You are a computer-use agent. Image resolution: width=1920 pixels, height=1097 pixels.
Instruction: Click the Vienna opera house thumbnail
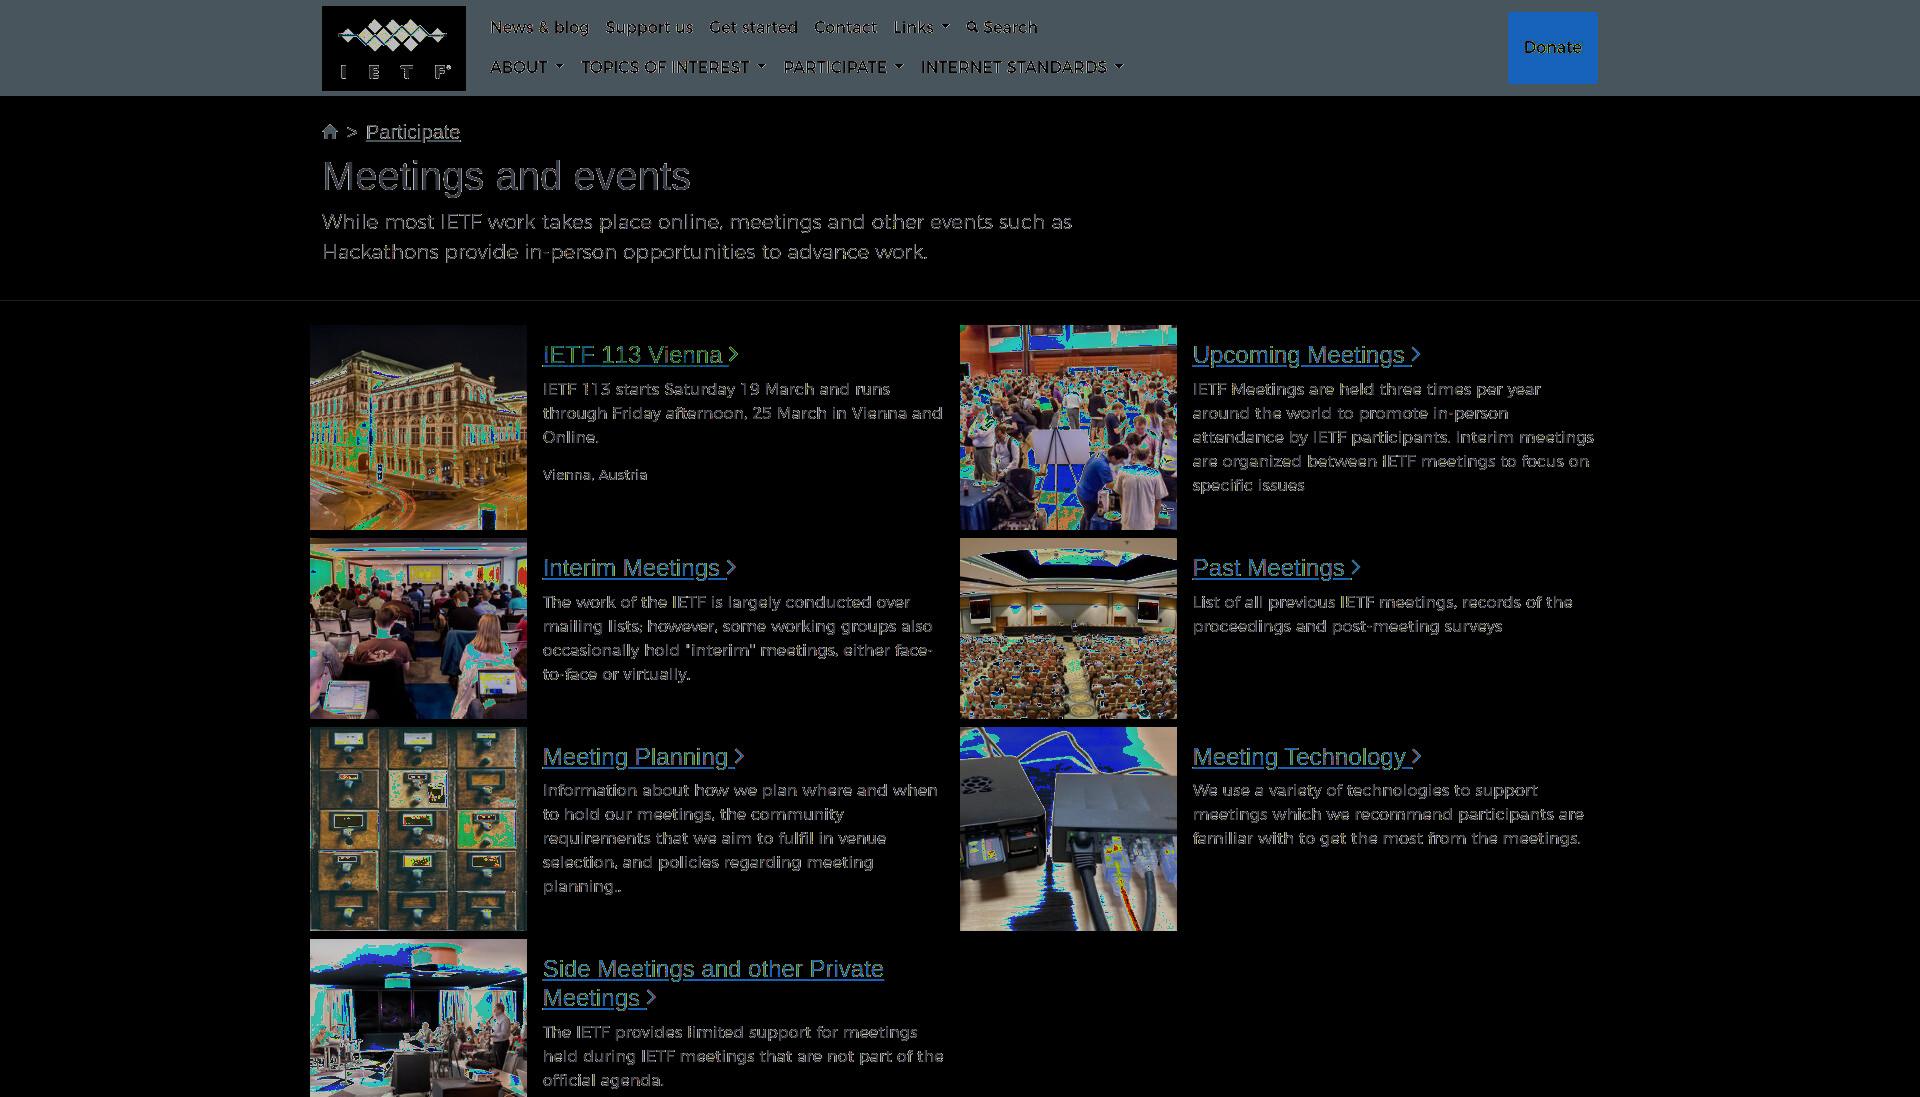pyautogui.click(x=418, y=427)
